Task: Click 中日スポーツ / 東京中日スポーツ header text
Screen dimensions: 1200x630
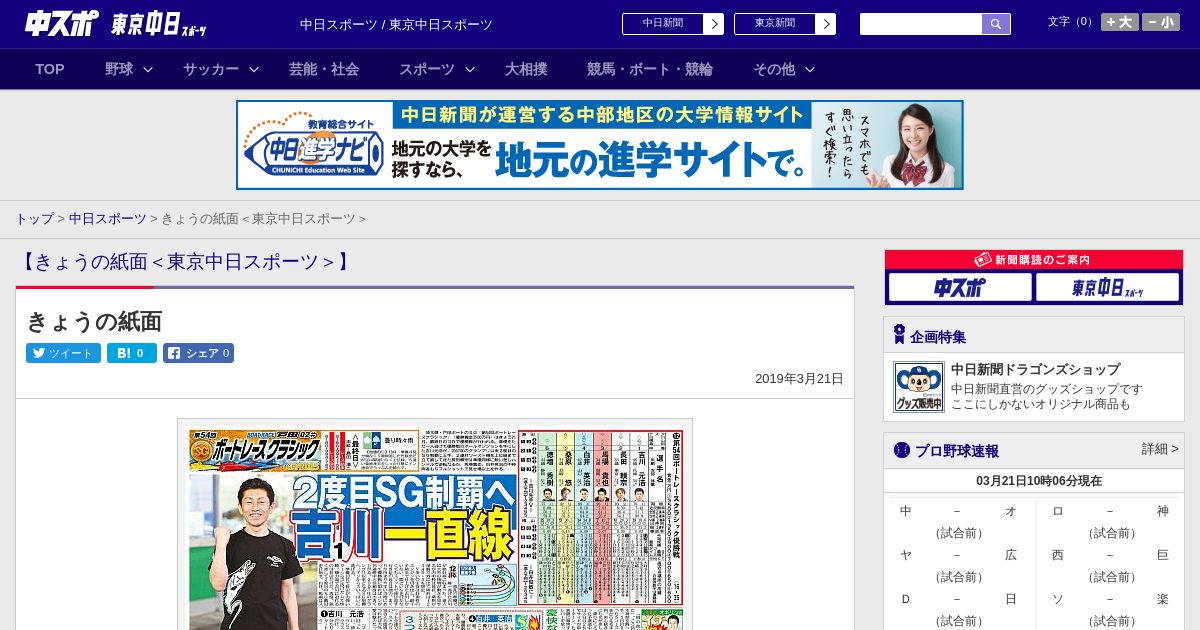Action: (396, 24)
